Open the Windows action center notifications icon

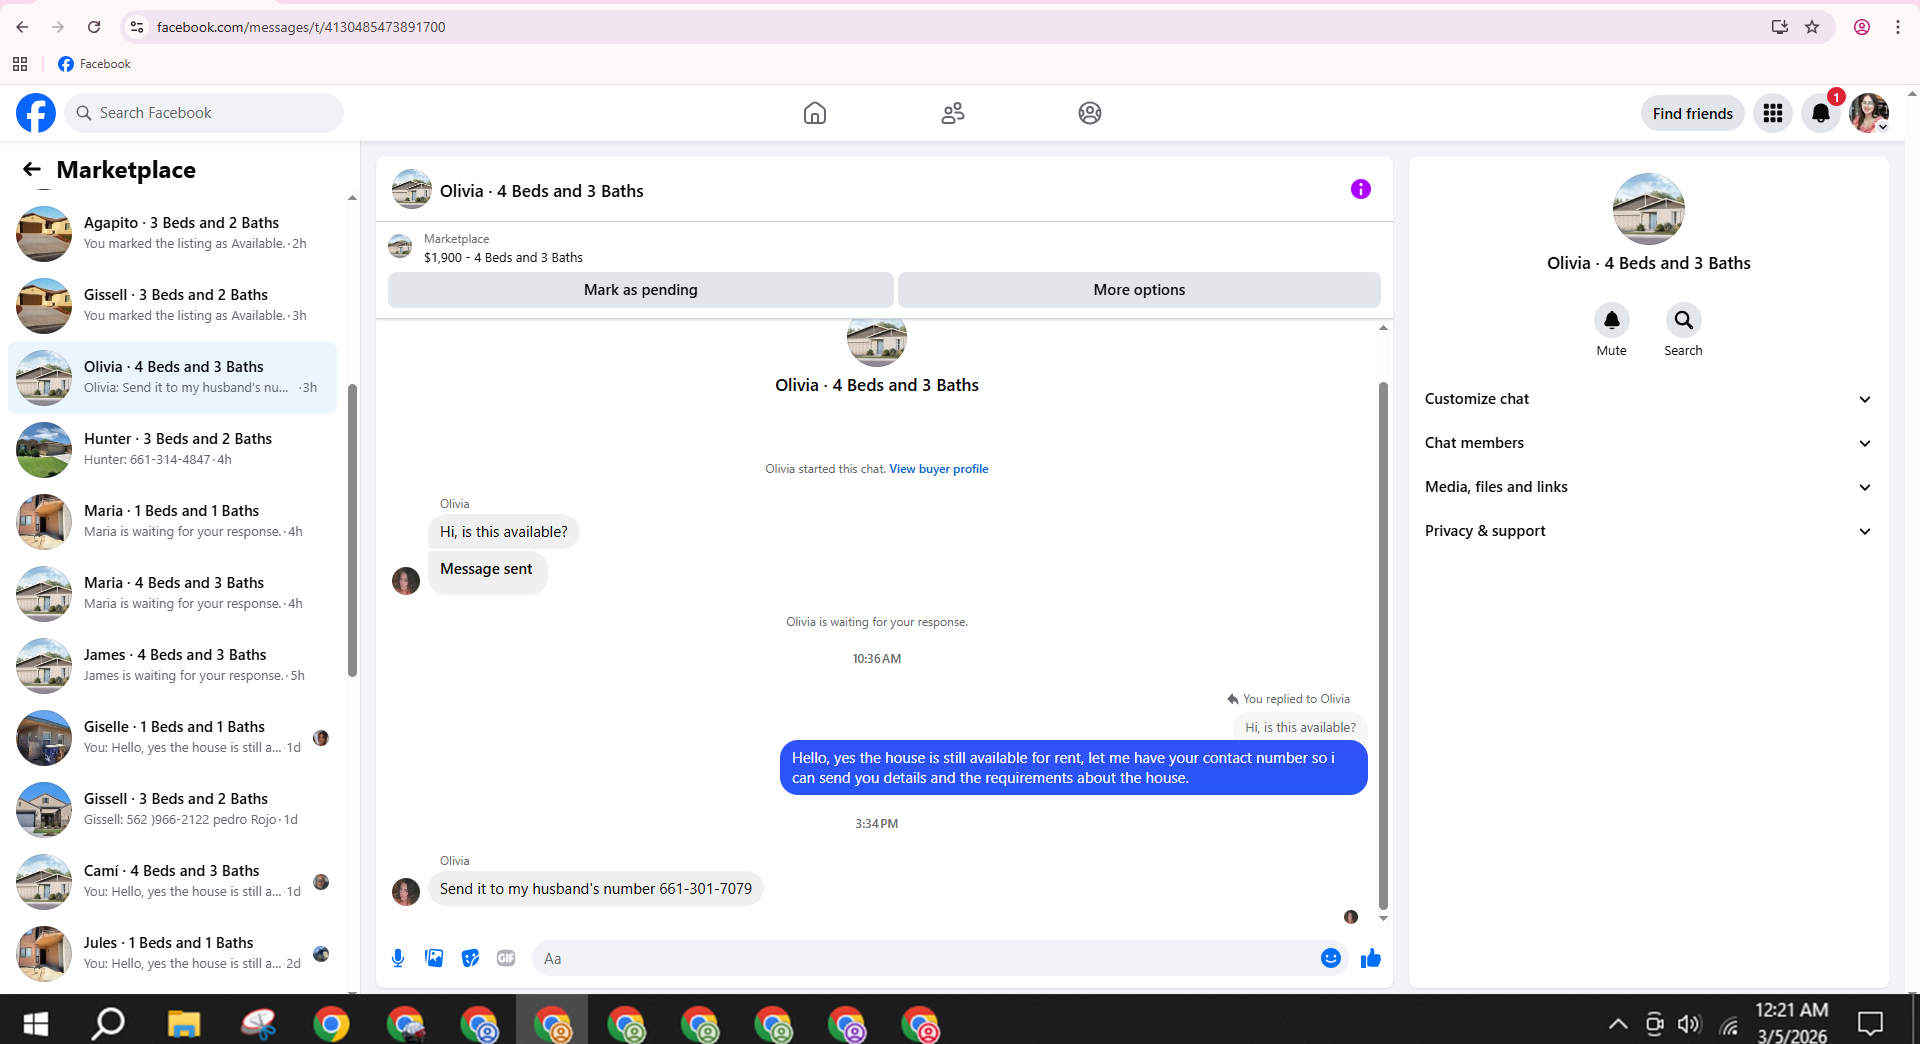tap(1870, 1023)
